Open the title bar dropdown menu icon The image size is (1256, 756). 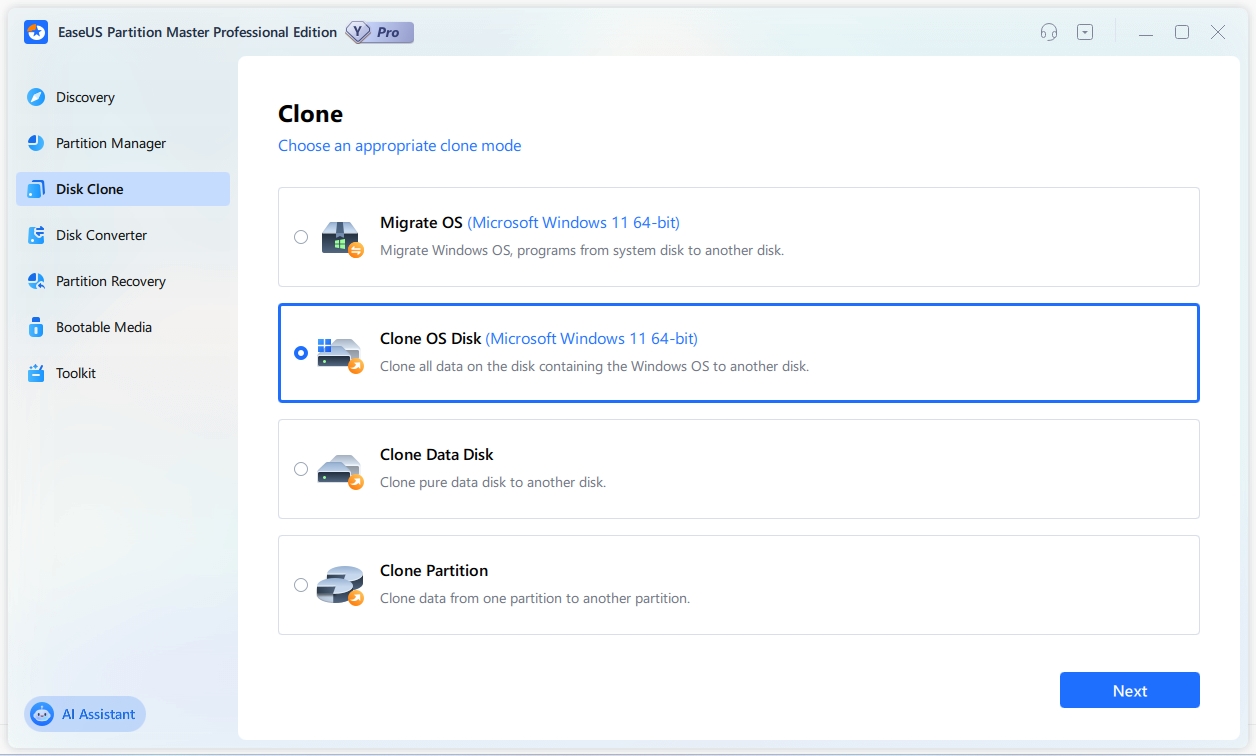pyautogui.click(x=1085, y=32)
